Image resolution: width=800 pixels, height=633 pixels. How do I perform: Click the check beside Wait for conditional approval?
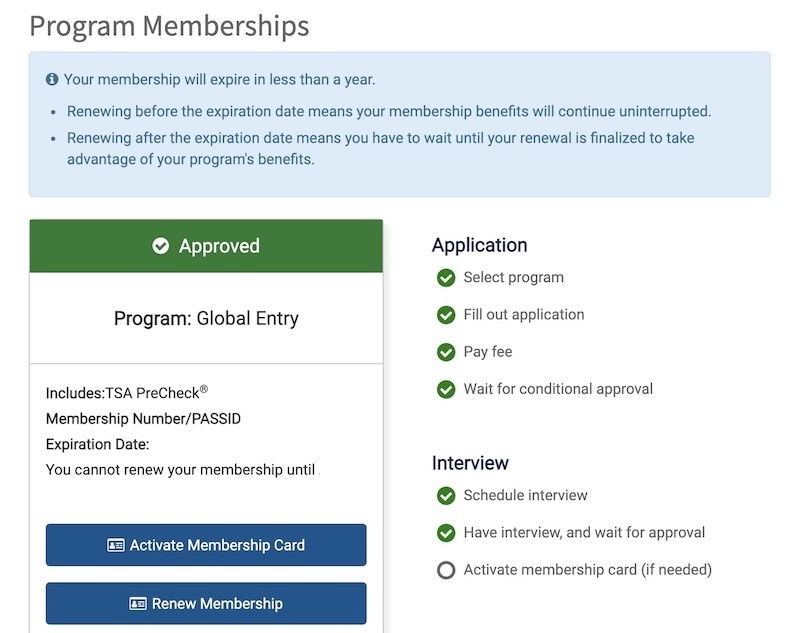[x=446, y=390]
